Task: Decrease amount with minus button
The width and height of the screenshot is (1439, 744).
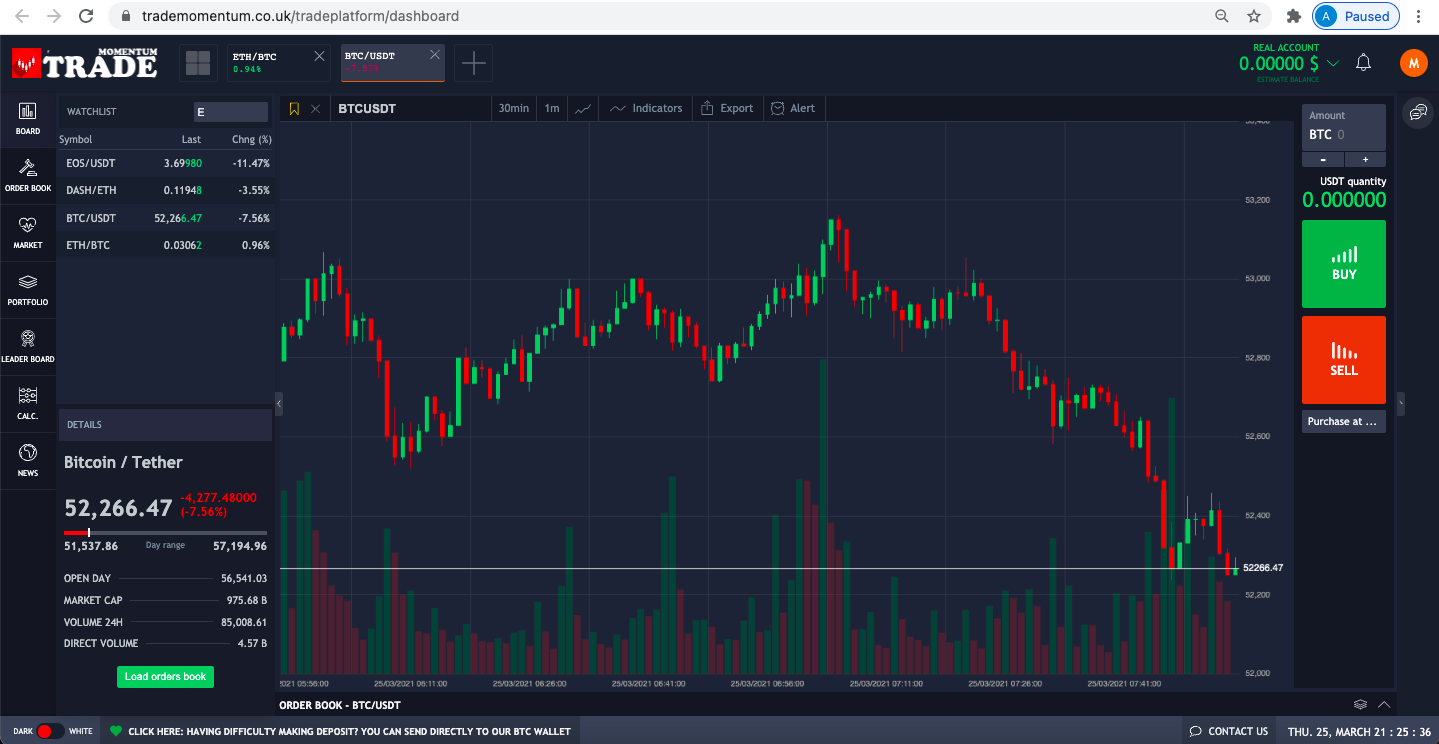Action: pos(1323,160)
